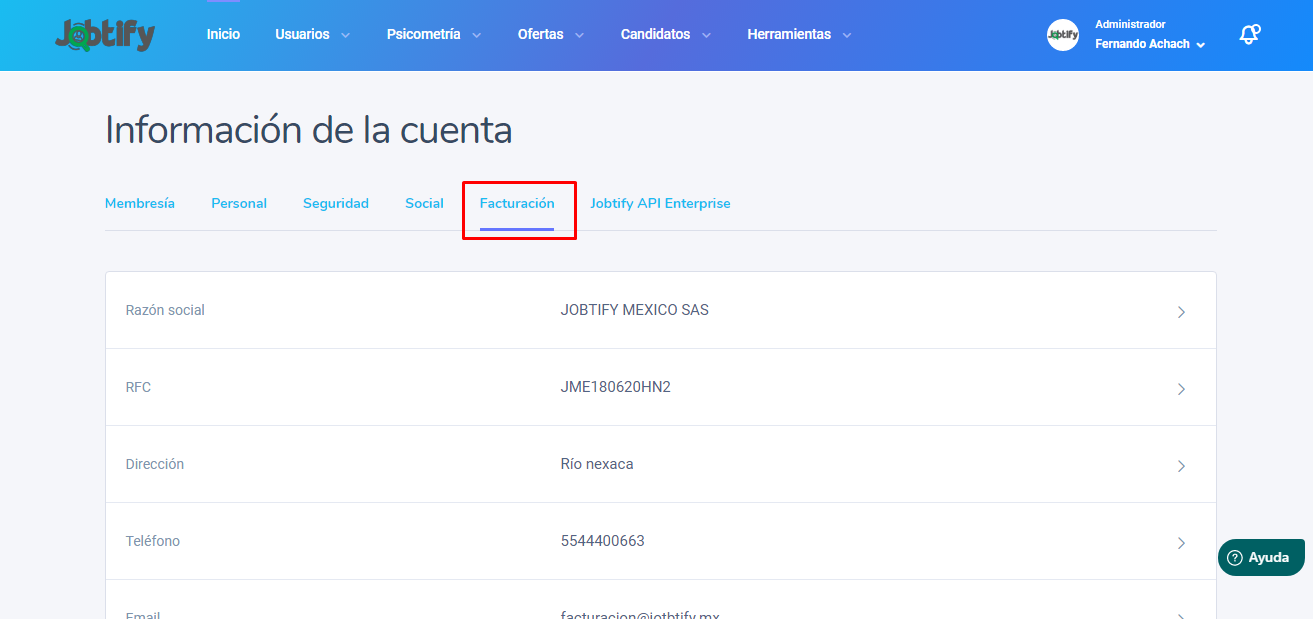Viewport: 1313px width, 619px height.
Task: Click the RFC value JME180620HN2
Action: coord(616,387)
